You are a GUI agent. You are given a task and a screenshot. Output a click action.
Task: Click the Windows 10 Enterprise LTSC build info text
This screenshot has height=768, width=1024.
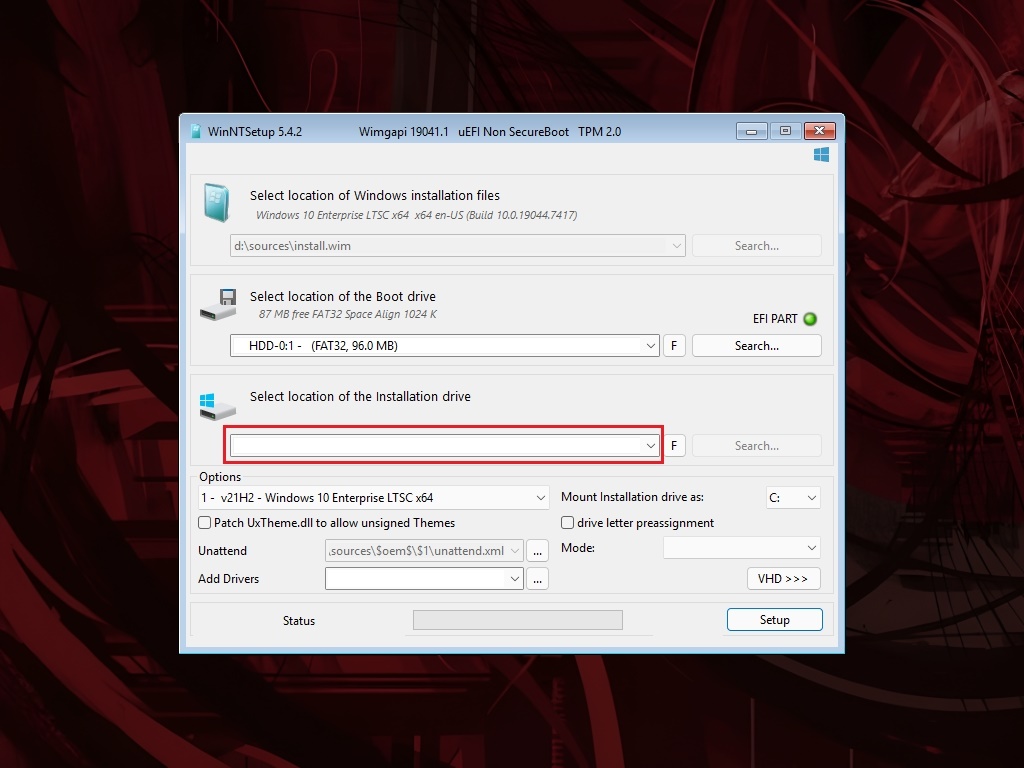click(x=416, y=215)
